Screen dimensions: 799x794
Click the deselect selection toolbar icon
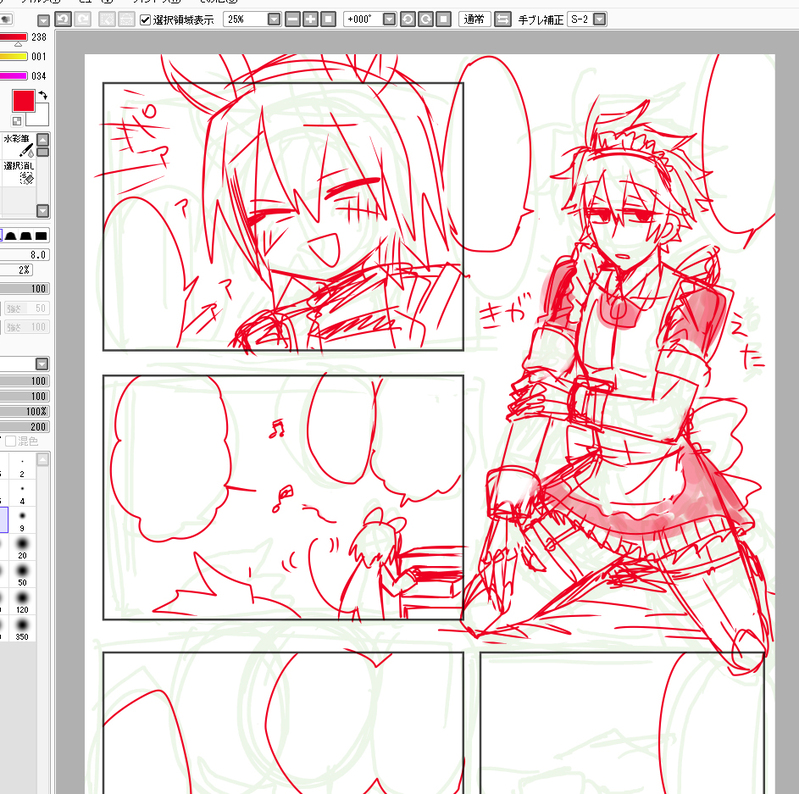point(107,19)
